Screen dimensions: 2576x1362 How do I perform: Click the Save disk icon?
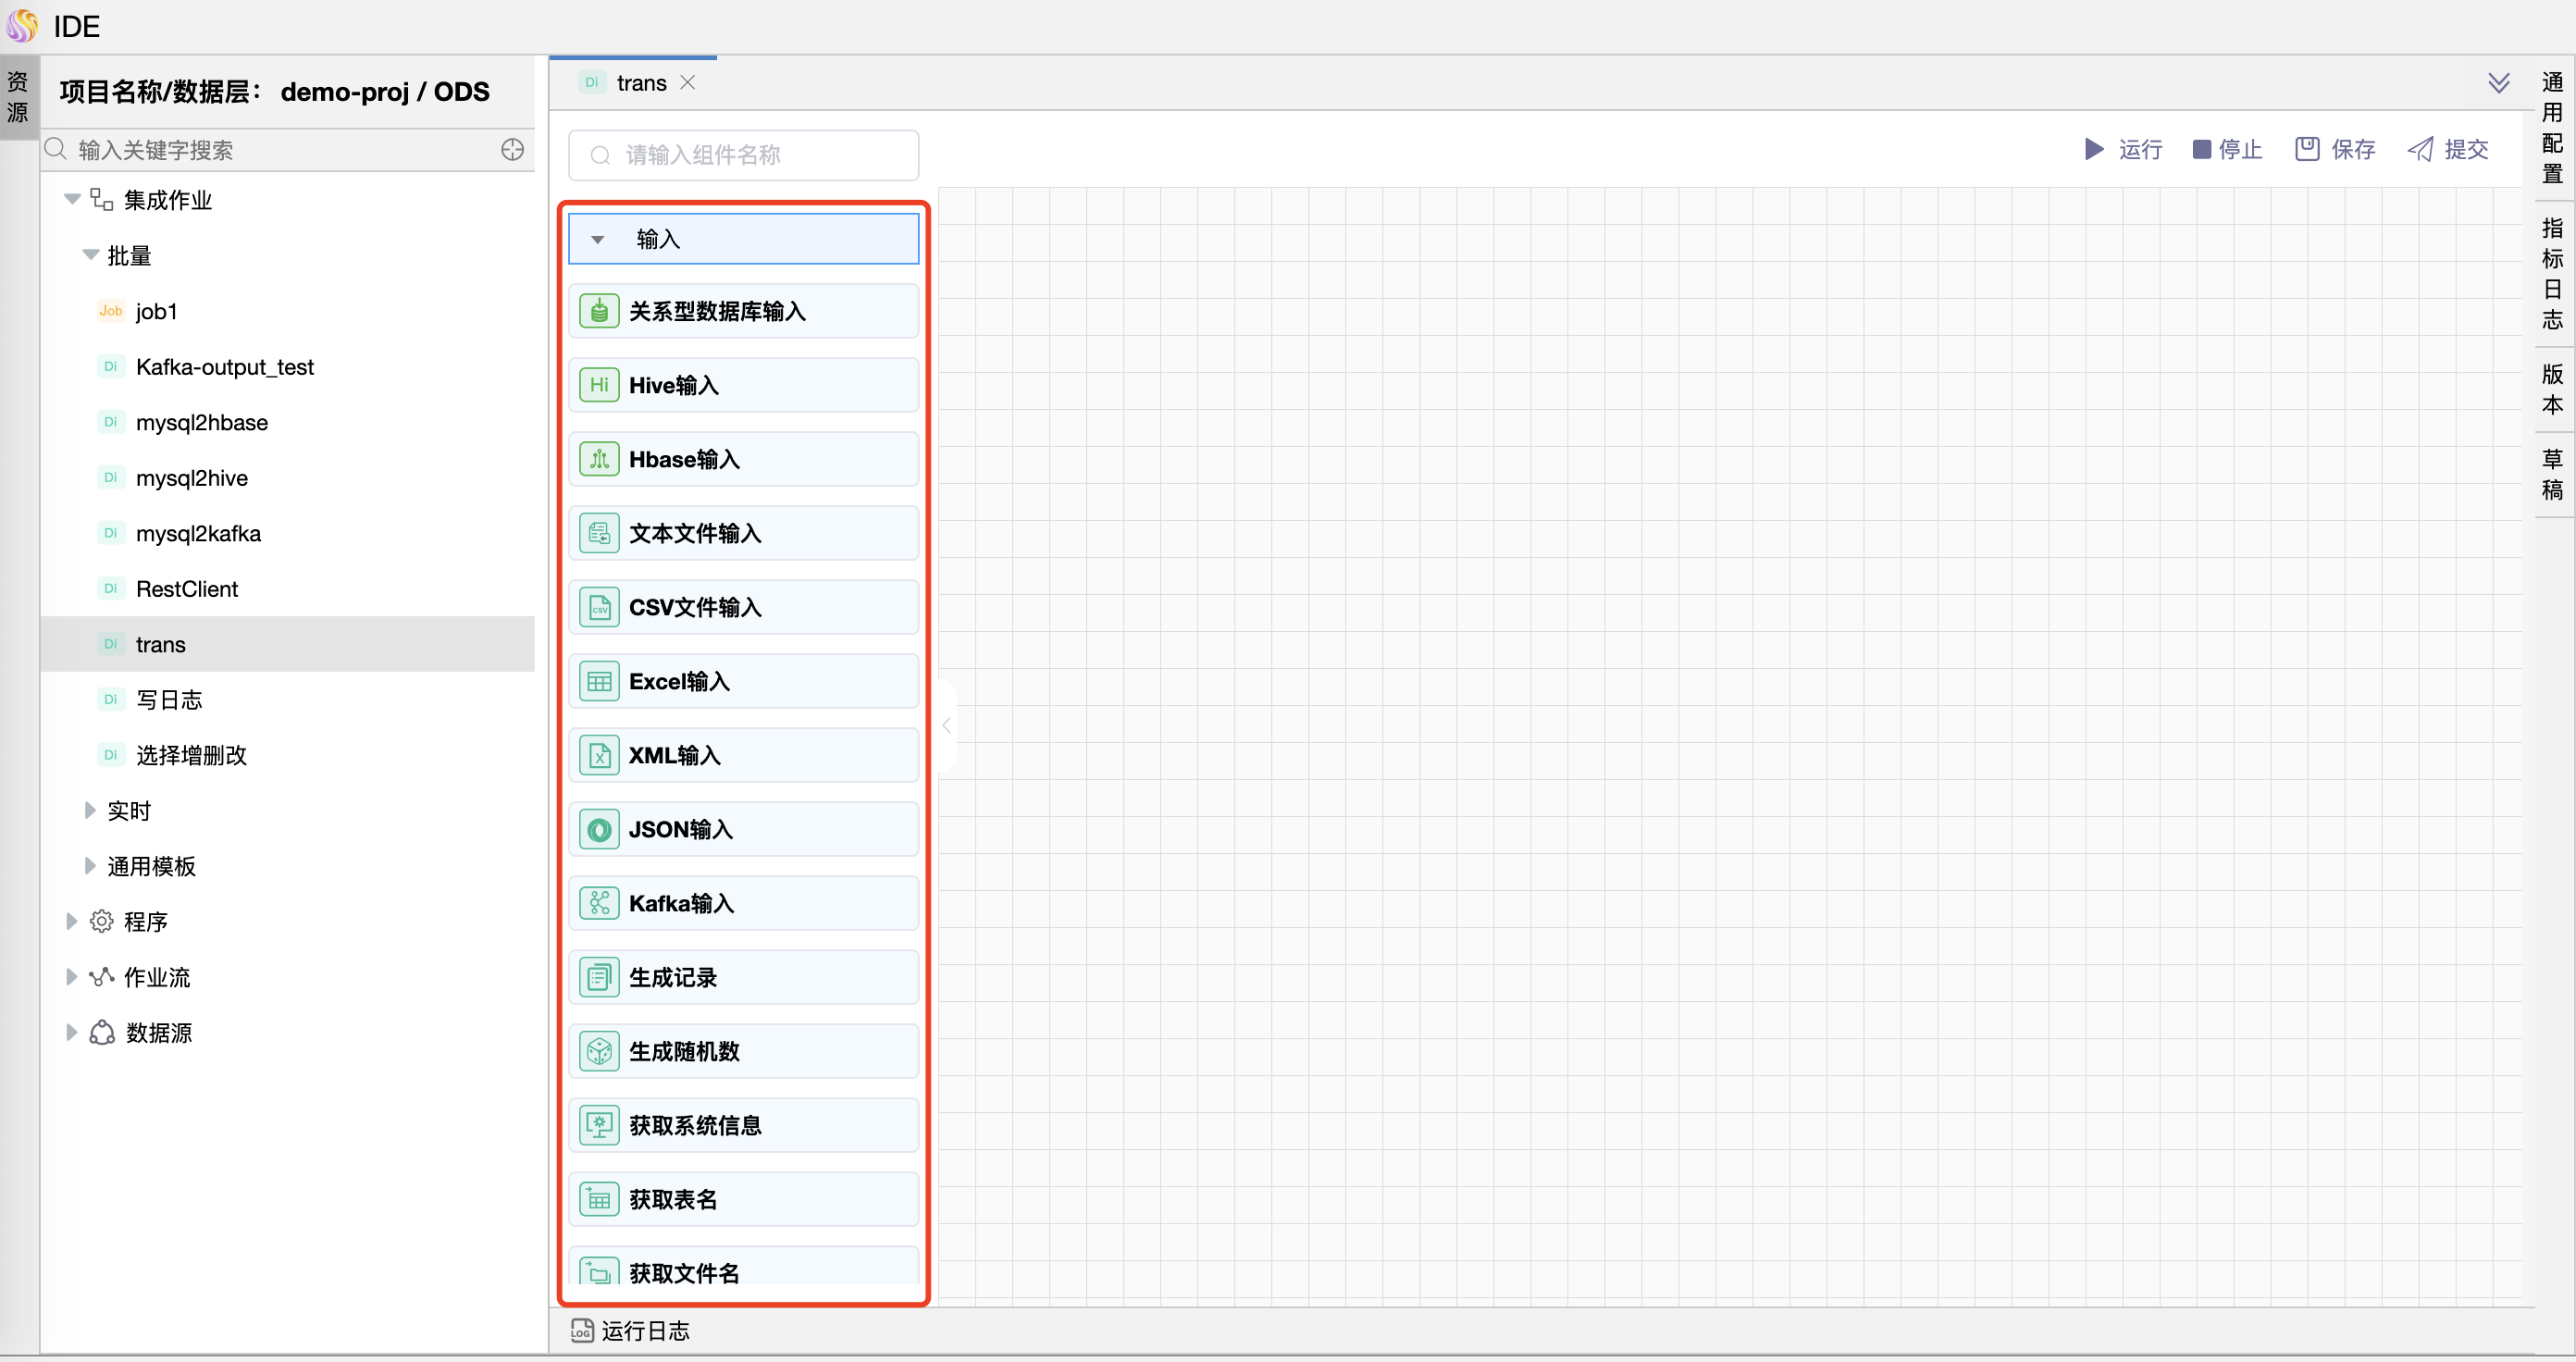click(x=2307, y=150)
